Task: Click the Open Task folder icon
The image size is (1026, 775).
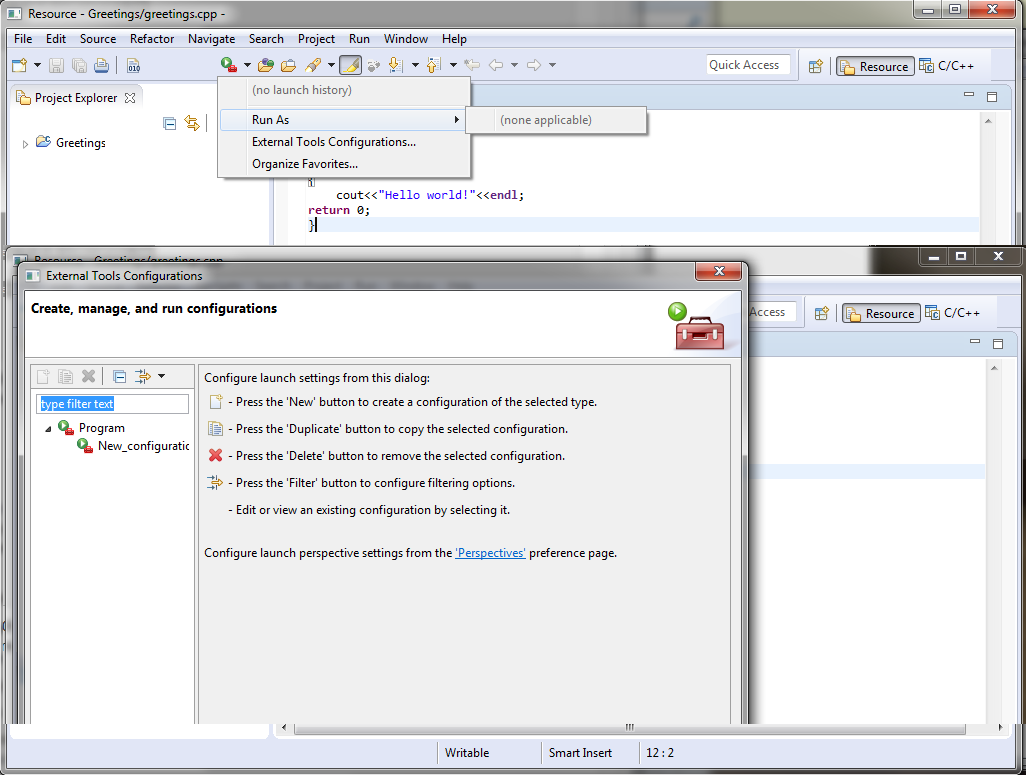Action: click(x=288, y=65)
